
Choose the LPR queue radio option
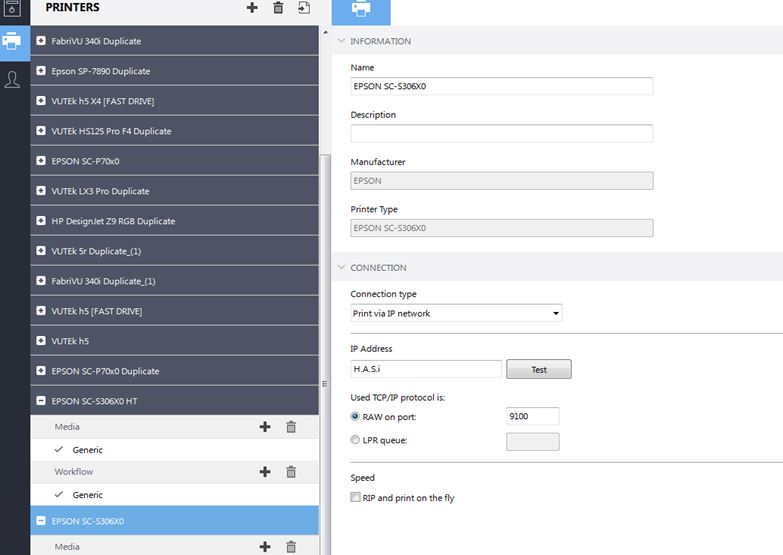pos(356,441)
